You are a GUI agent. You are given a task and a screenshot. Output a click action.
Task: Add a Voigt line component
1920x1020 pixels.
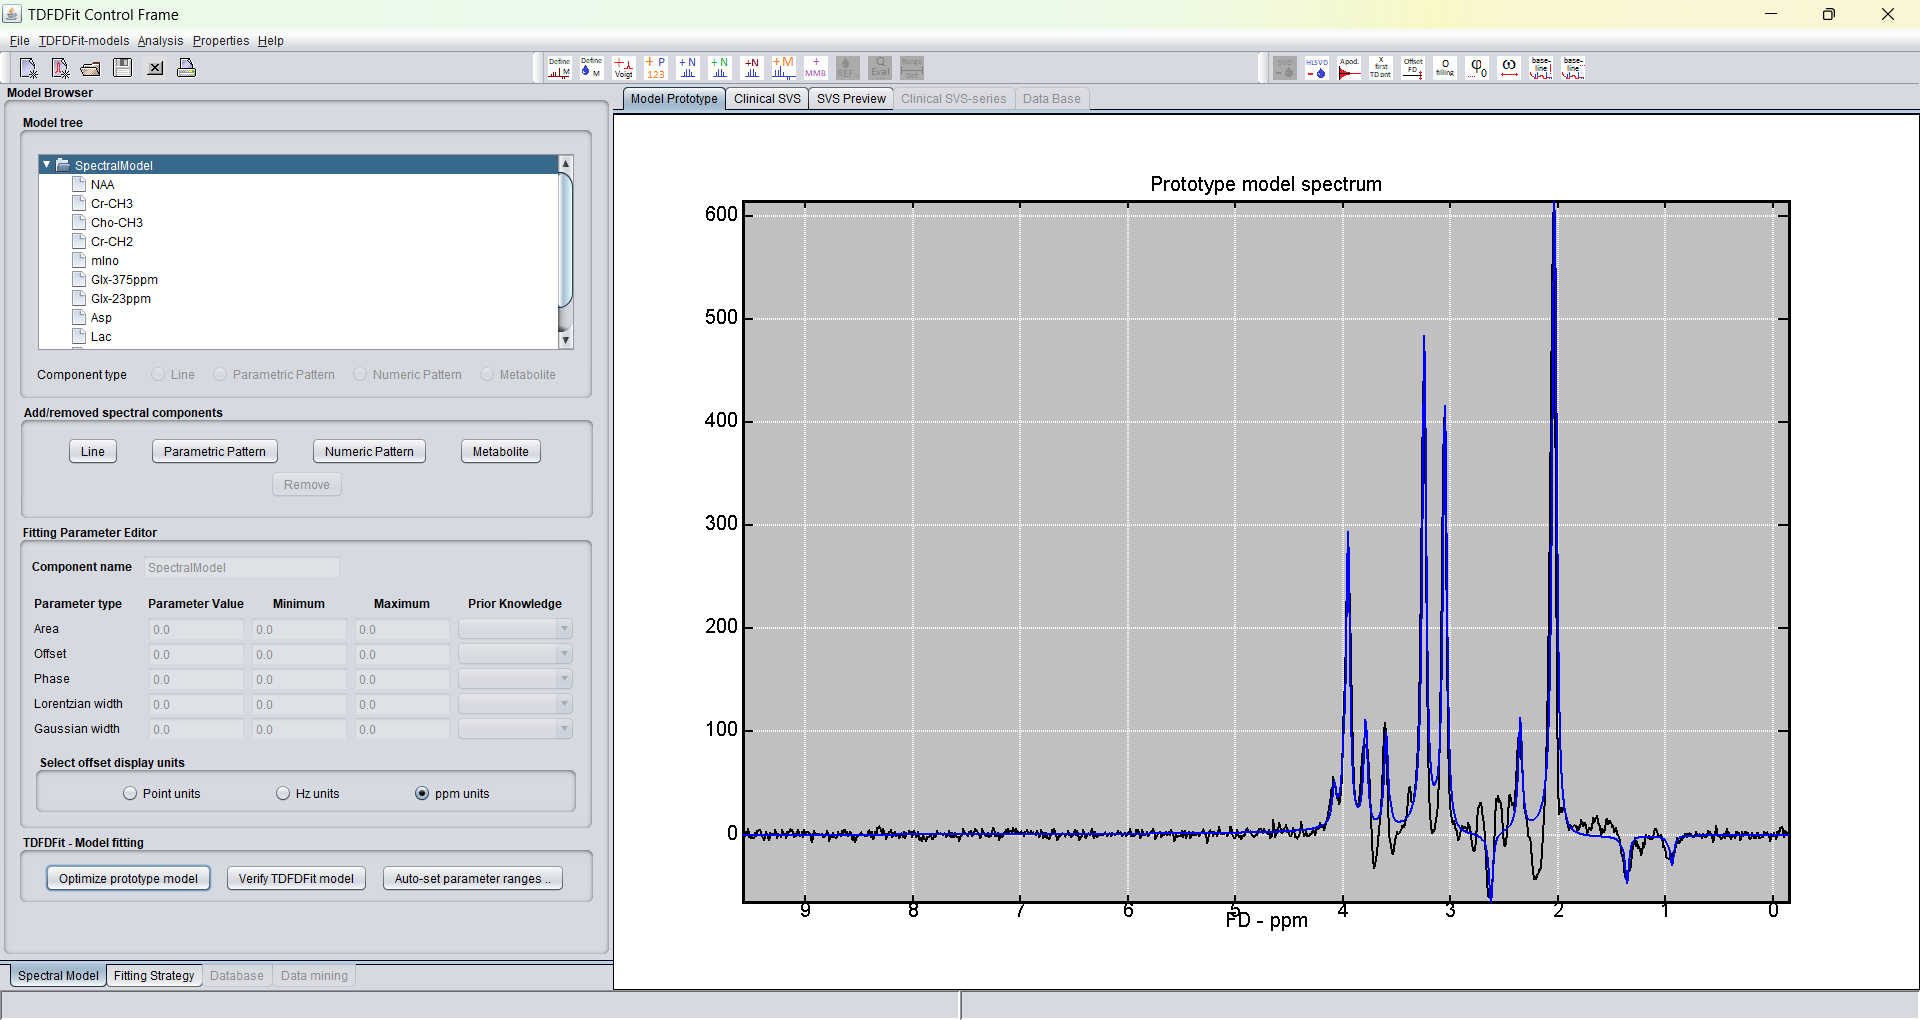point(624,68)
